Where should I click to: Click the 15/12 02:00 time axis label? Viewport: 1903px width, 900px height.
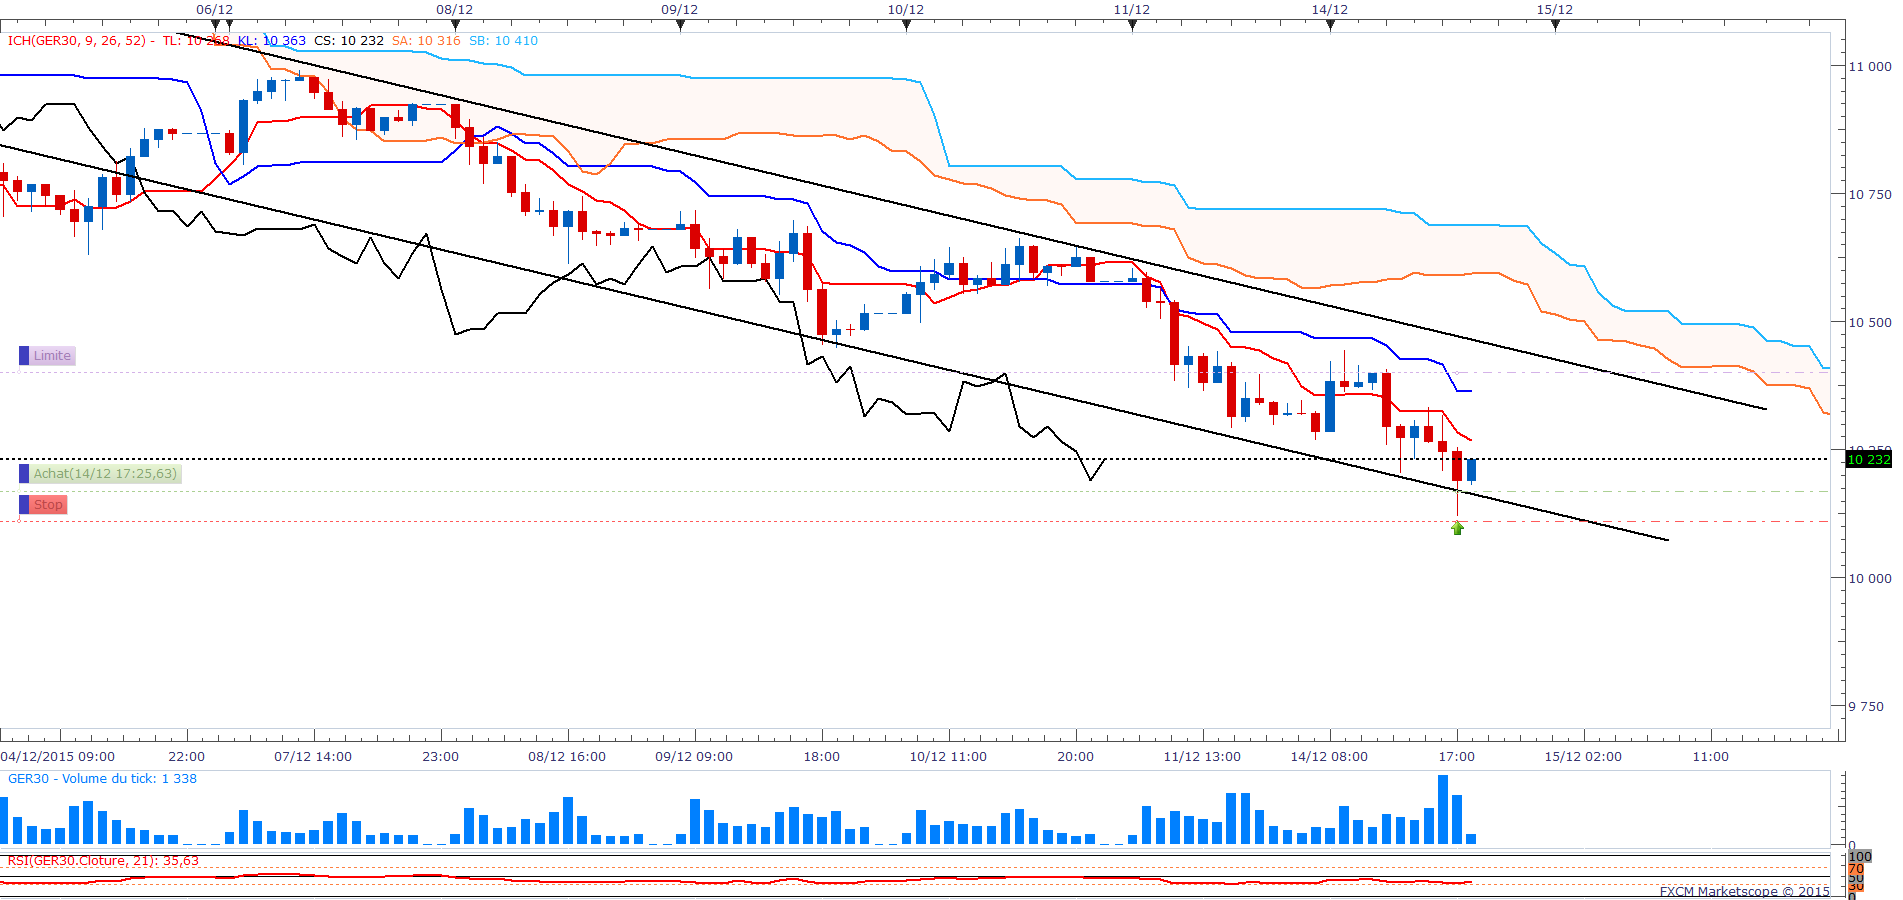tap(1583, 757)
